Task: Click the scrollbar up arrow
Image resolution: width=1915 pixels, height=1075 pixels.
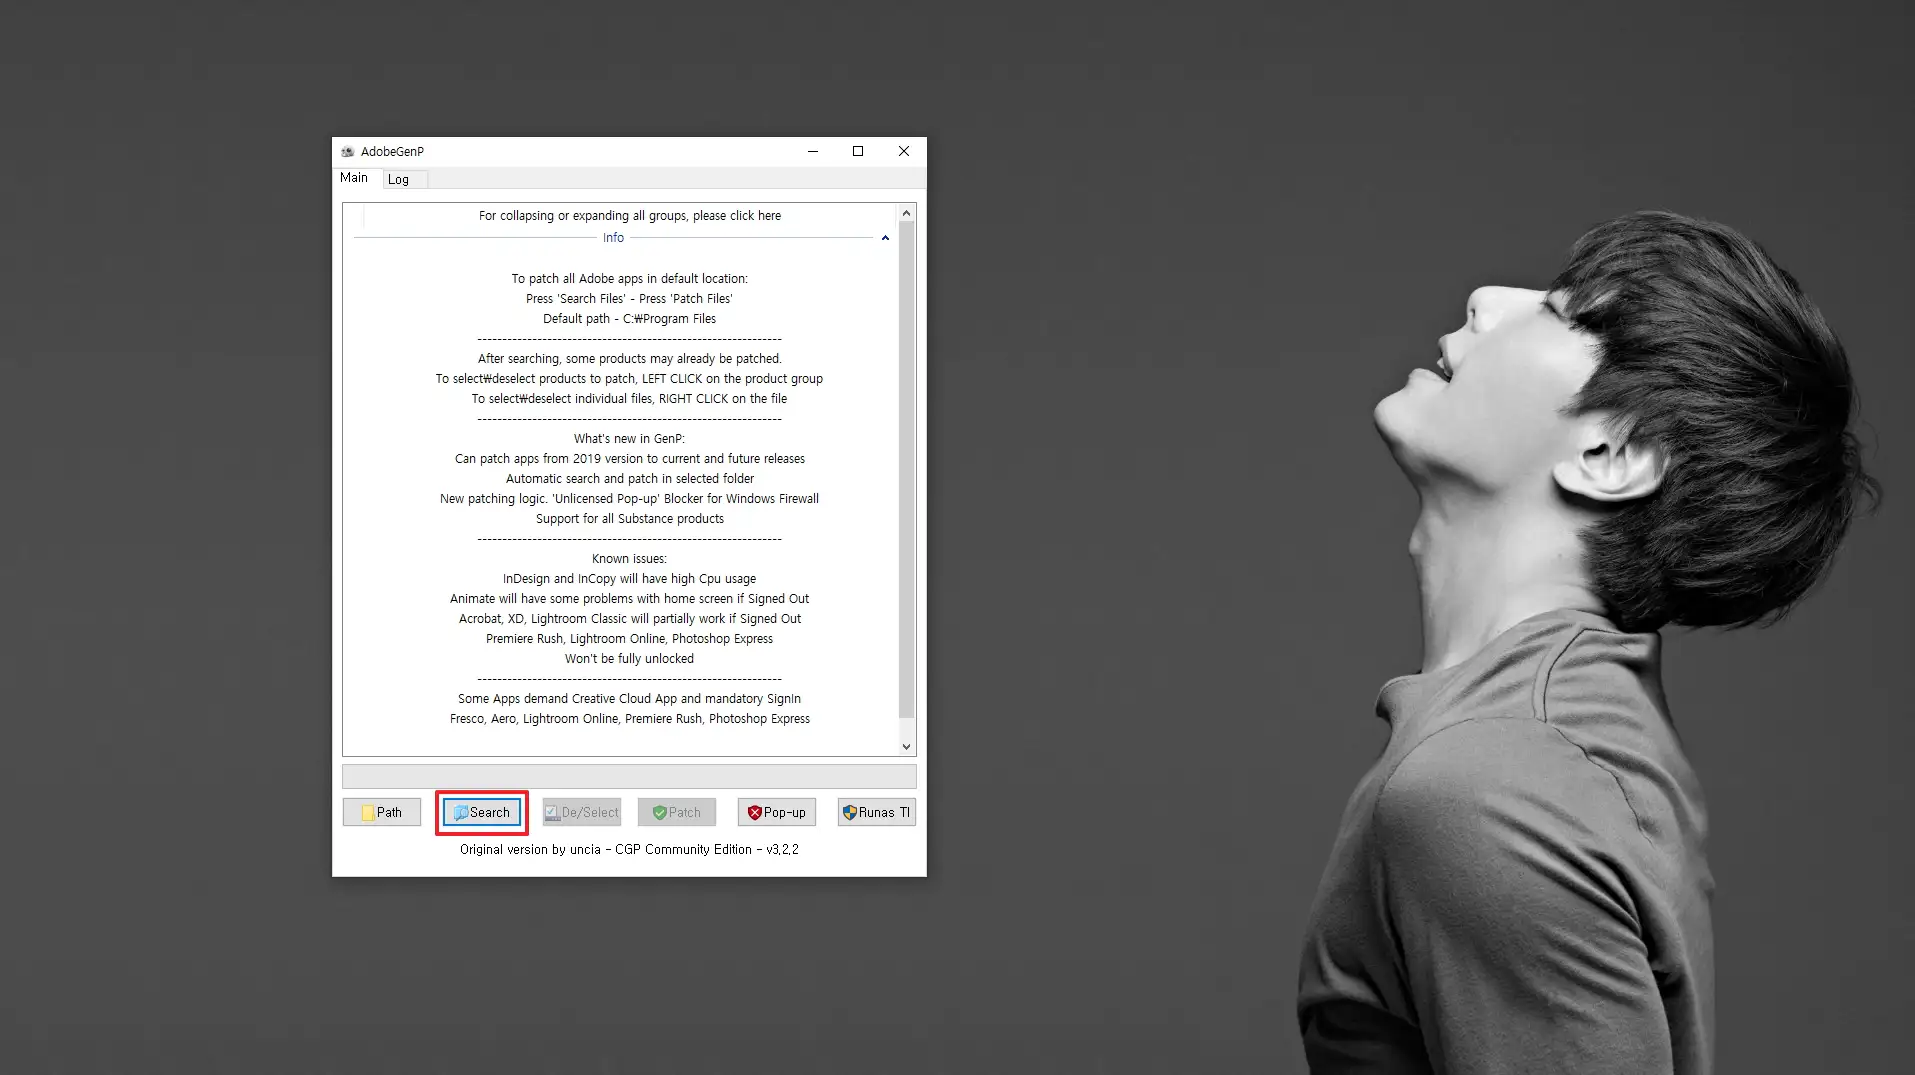Action: [906, 213]
